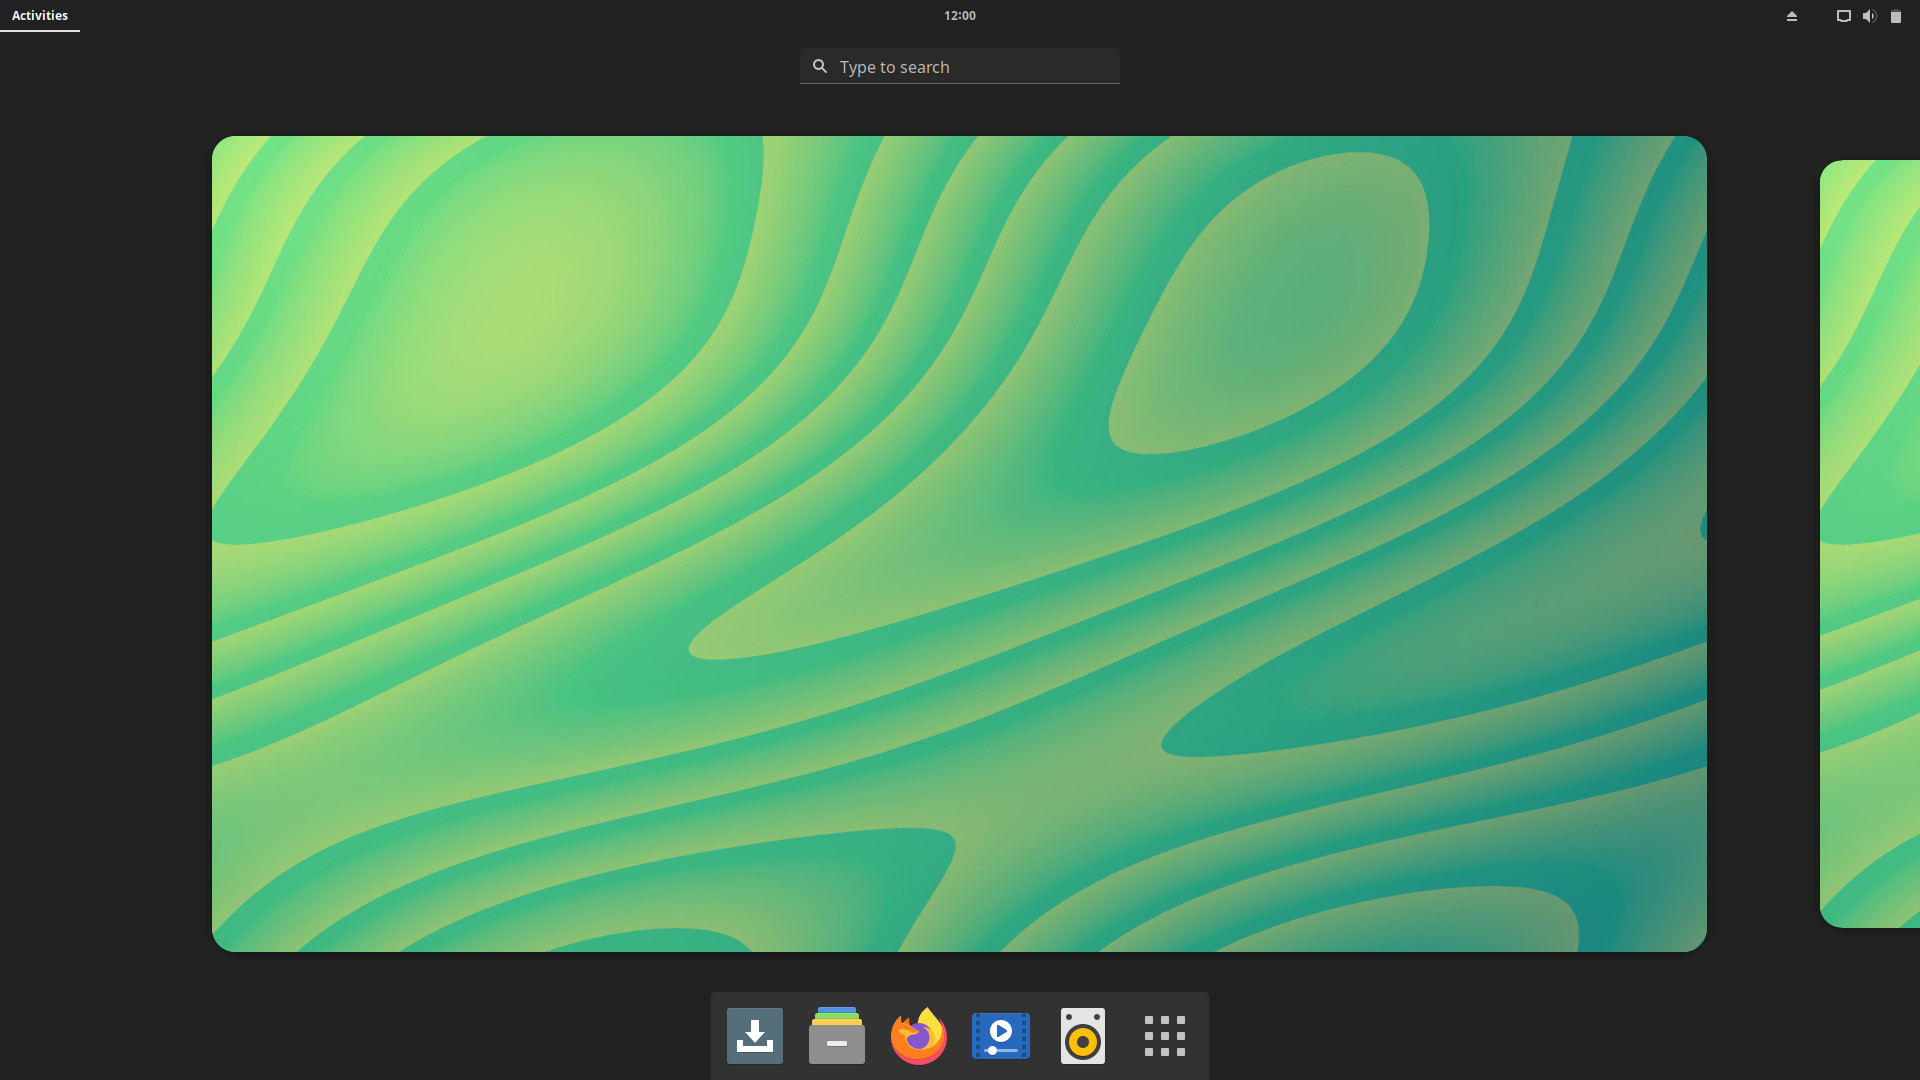
Task: Click the battery status indicator
Action: [x=1895, y=15]
